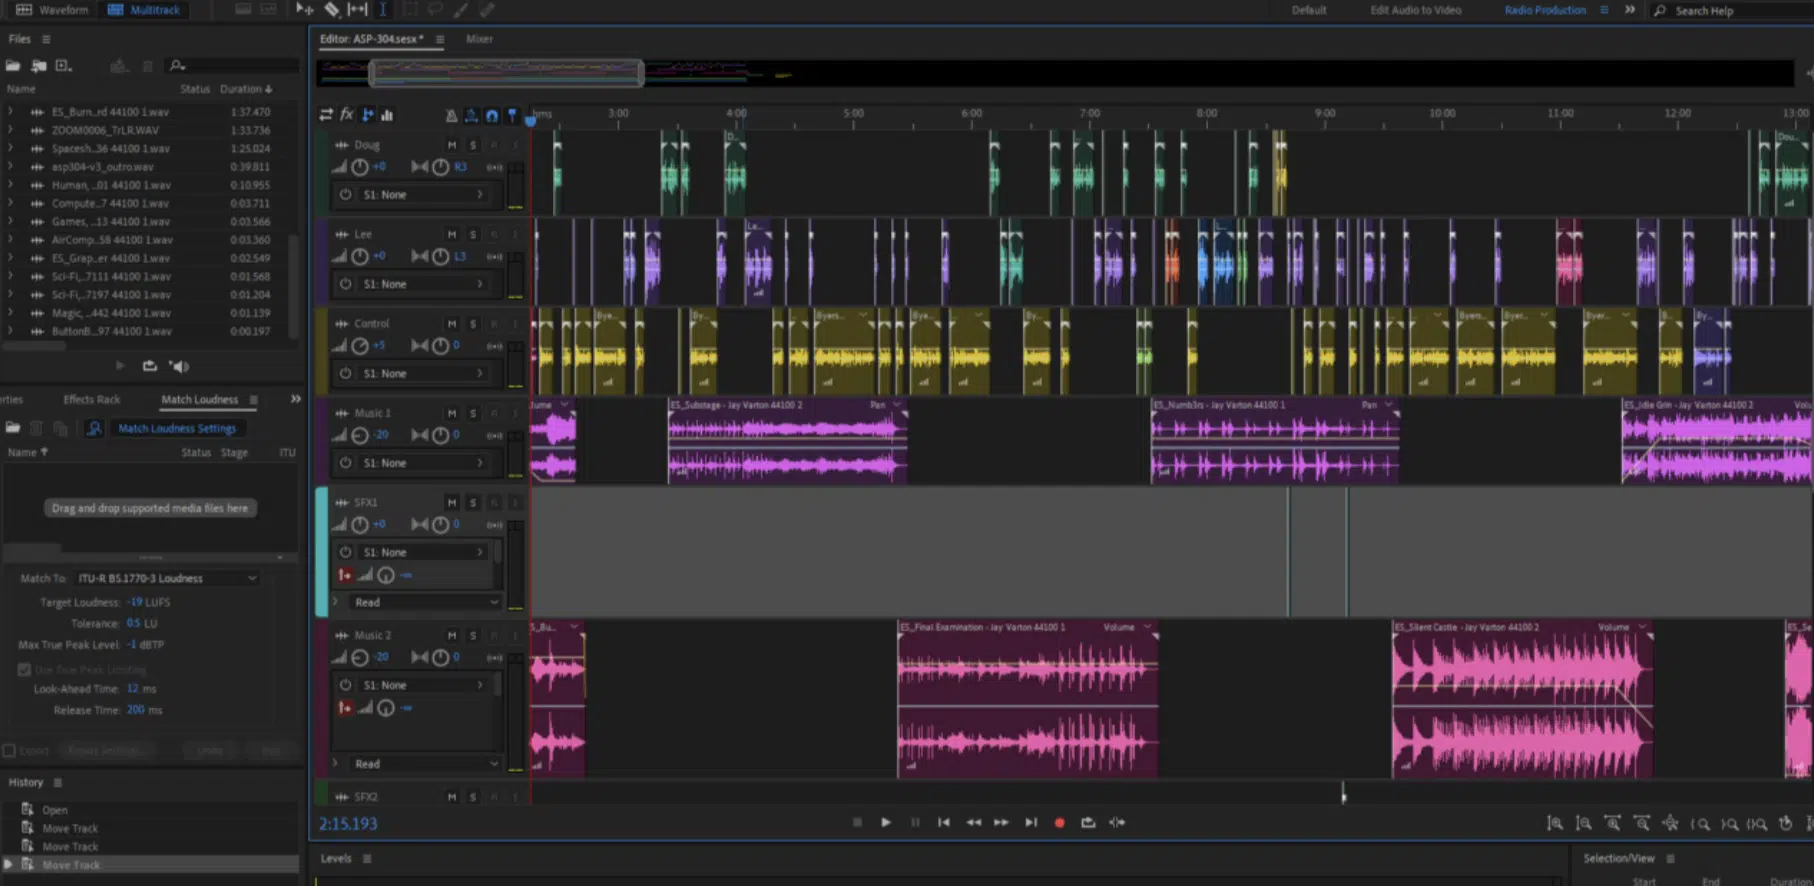Toggle Files panel auto-play speaker icon
This screenshot has width=1814, height=886.
[179, 366]
